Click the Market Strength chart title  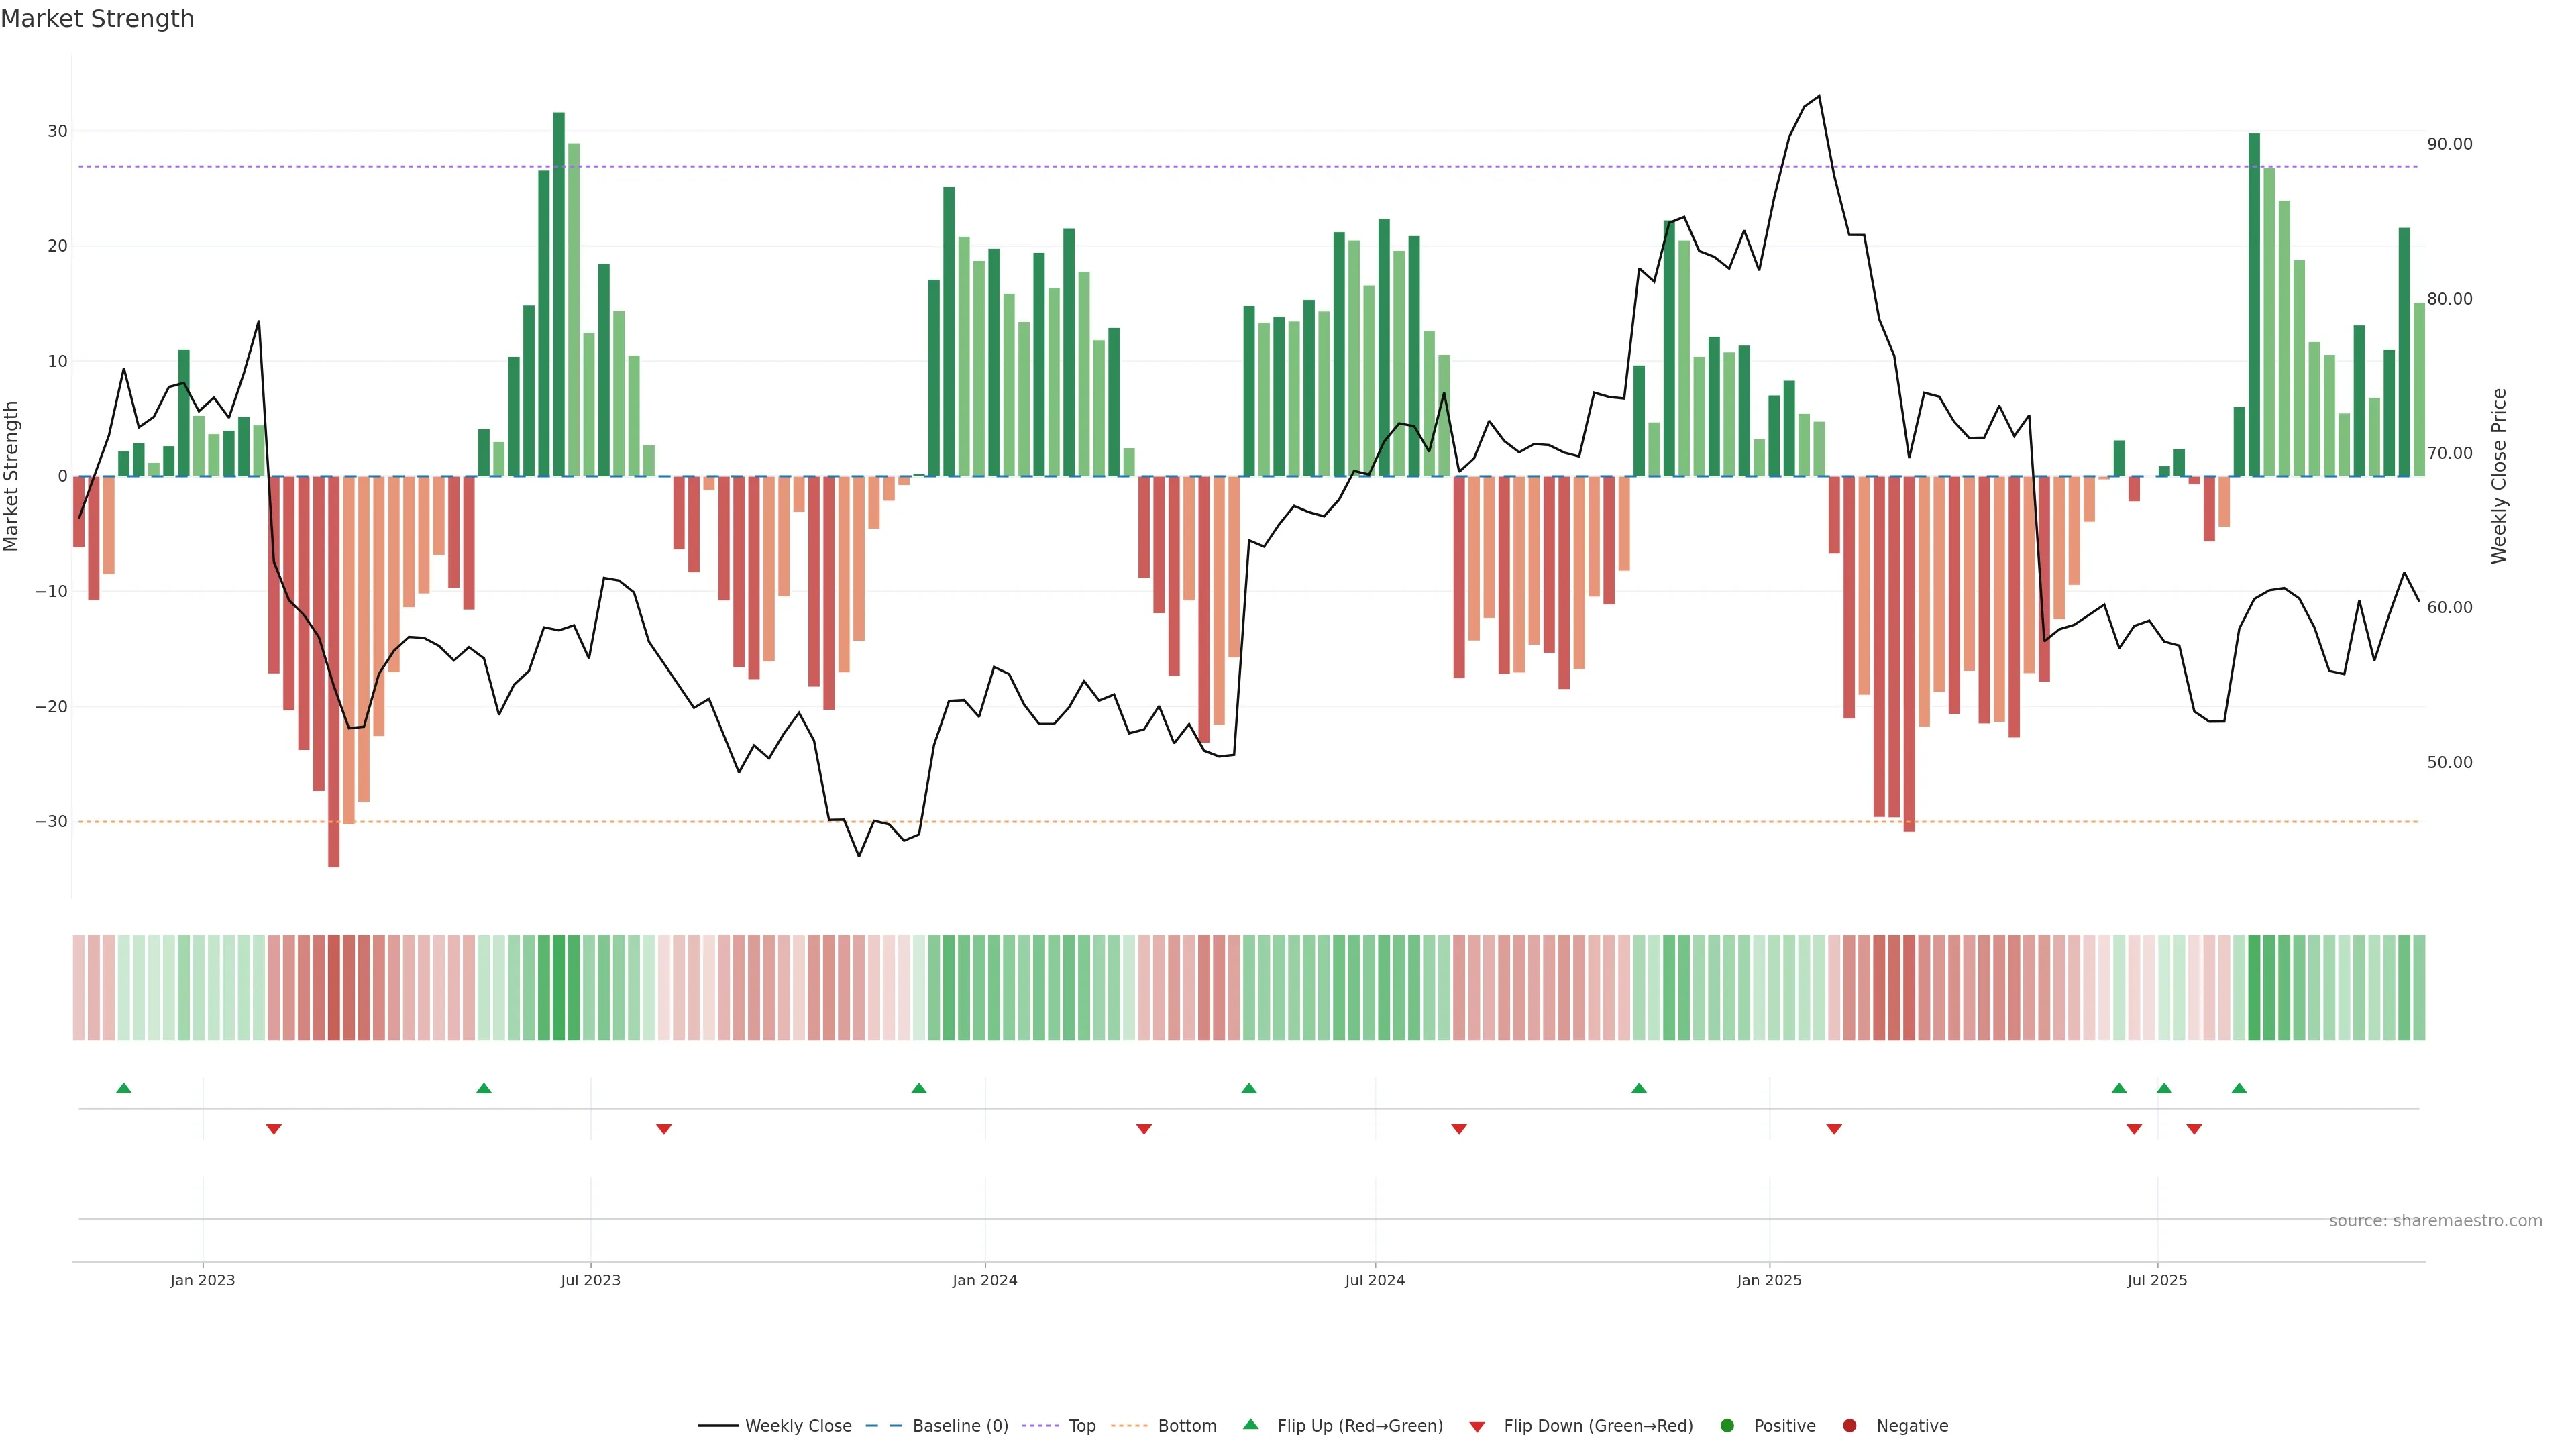pos(97,19)
